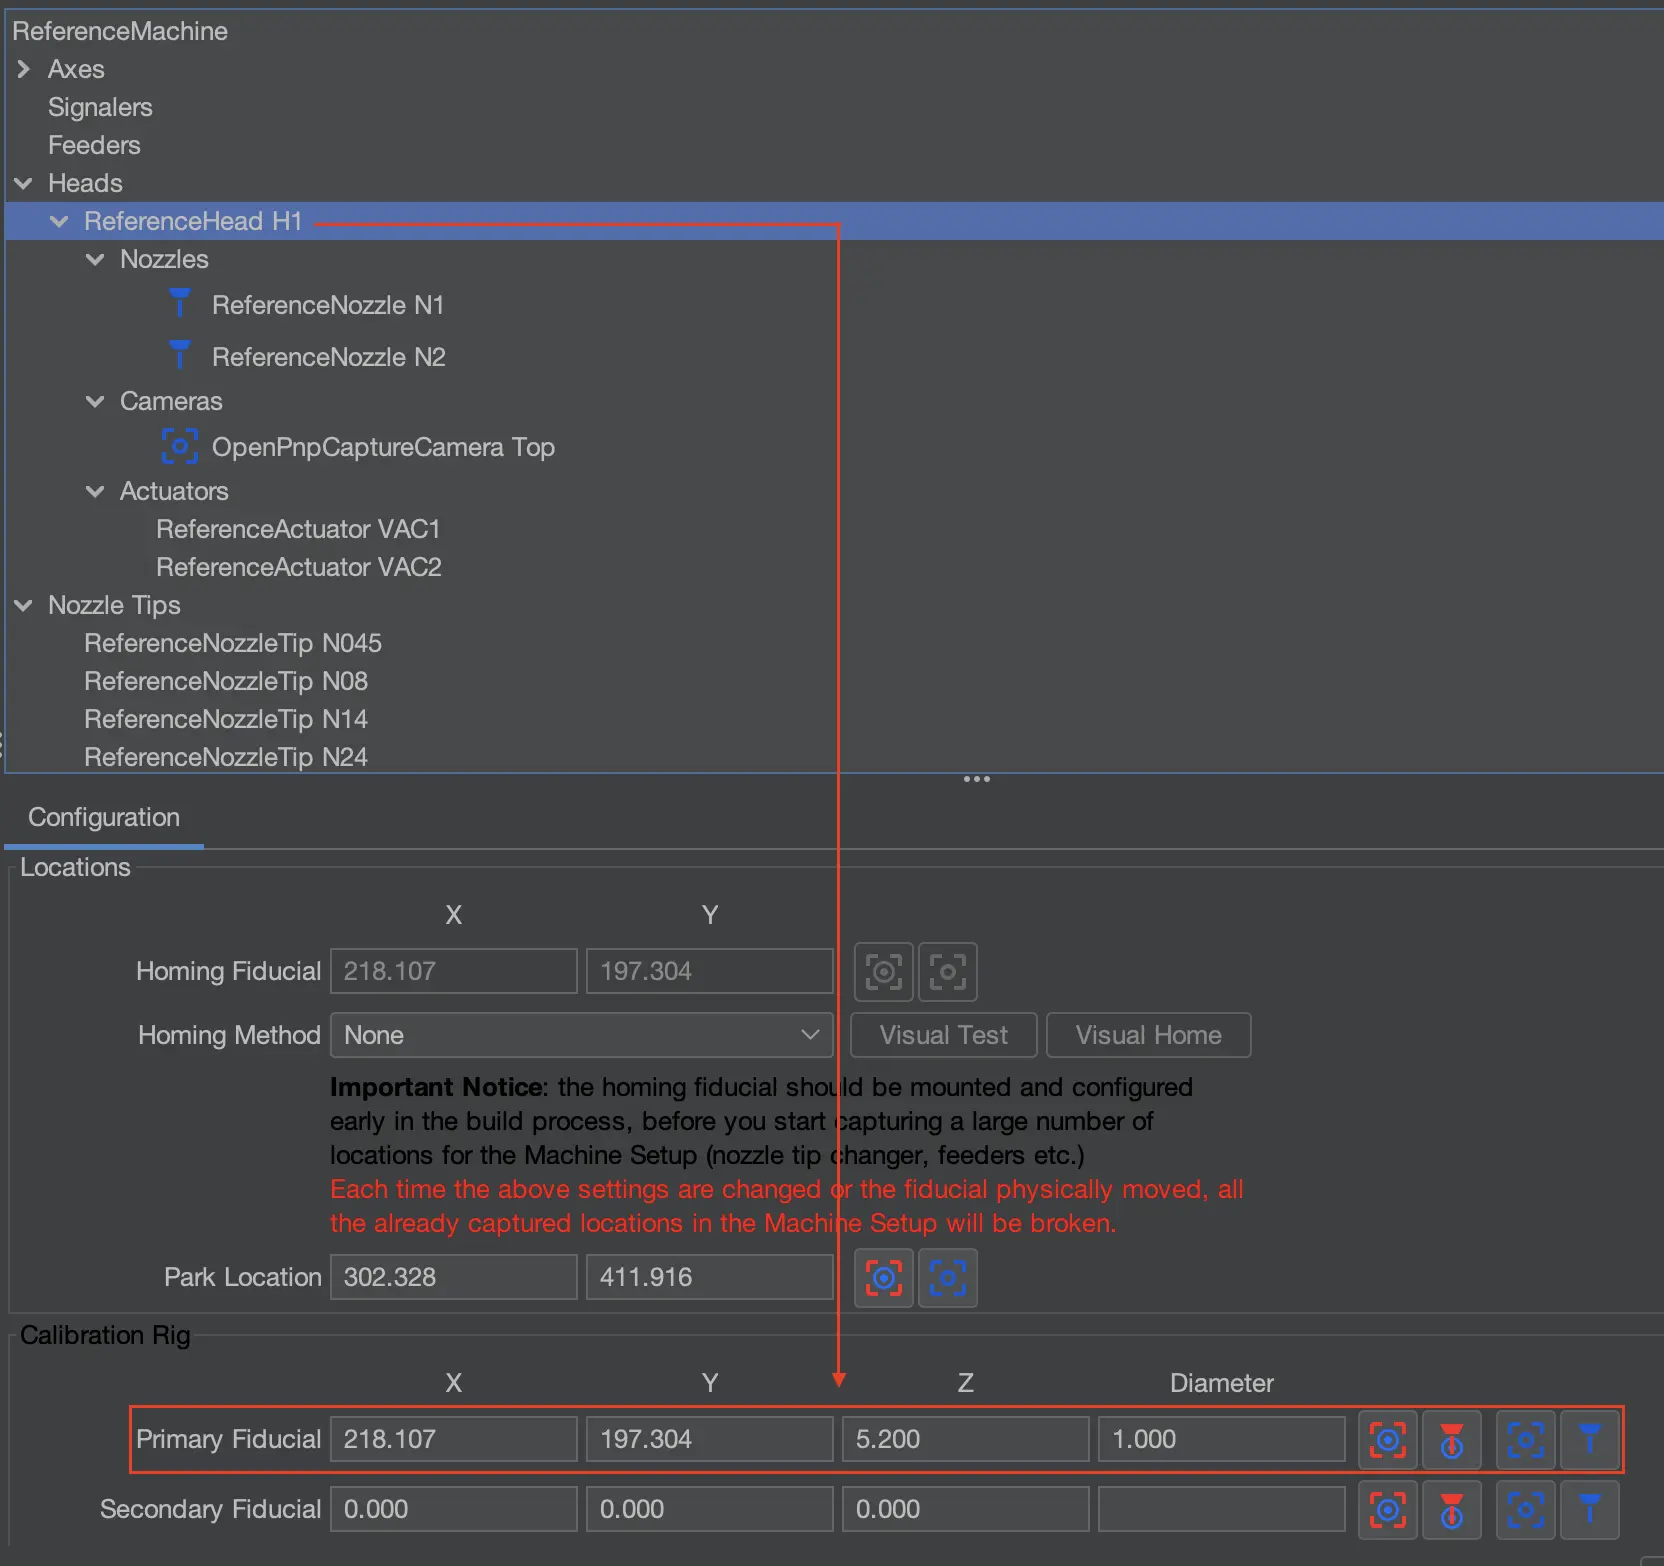Select ReferenceNozzle N1 in the tree

click(x=327, y=305)
